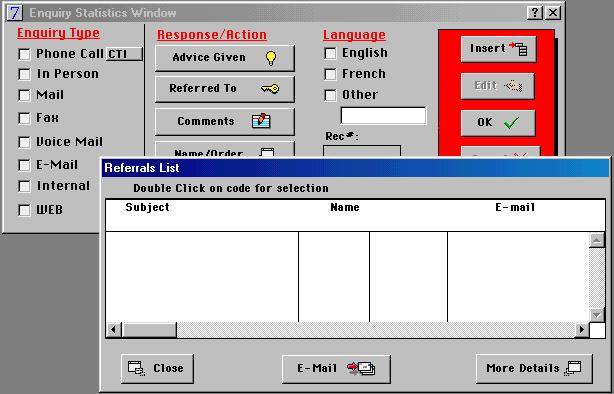Enable the Fax checkbox
Image resolution: width=614 pixels, height=394 pixels.
pos(24,118)
